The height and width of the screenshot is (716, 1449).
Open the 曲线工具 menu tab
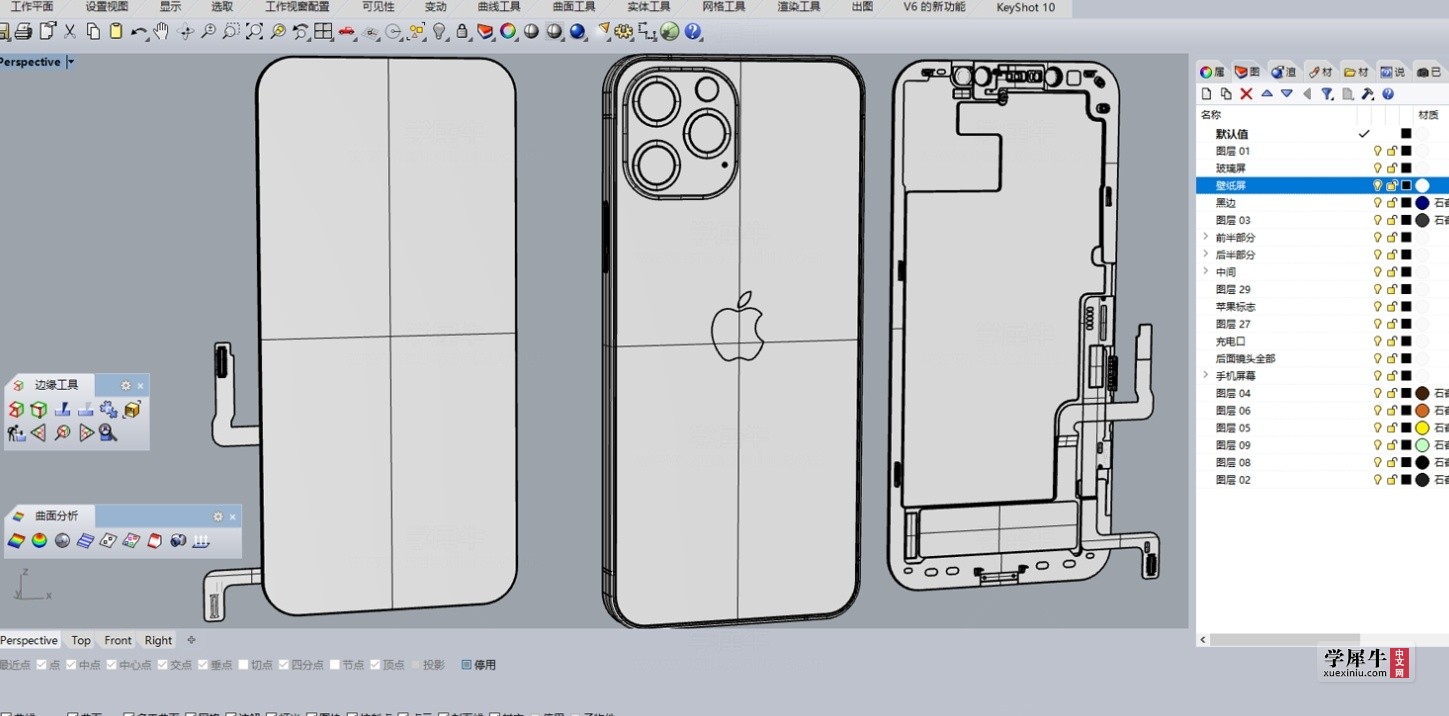click(x=499, y=7)
